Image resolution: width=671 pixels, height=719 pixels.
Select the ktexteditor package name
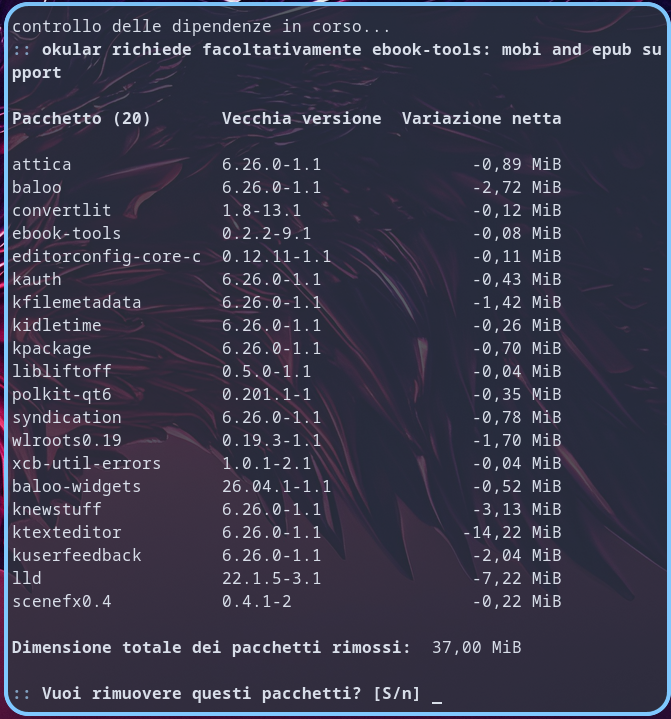click(67, 532)
